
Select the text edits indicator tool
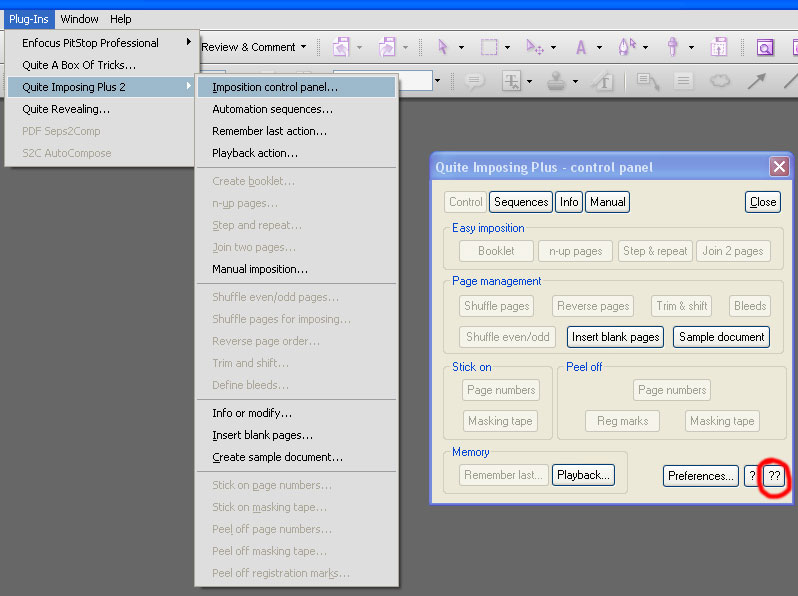[511, 81]
